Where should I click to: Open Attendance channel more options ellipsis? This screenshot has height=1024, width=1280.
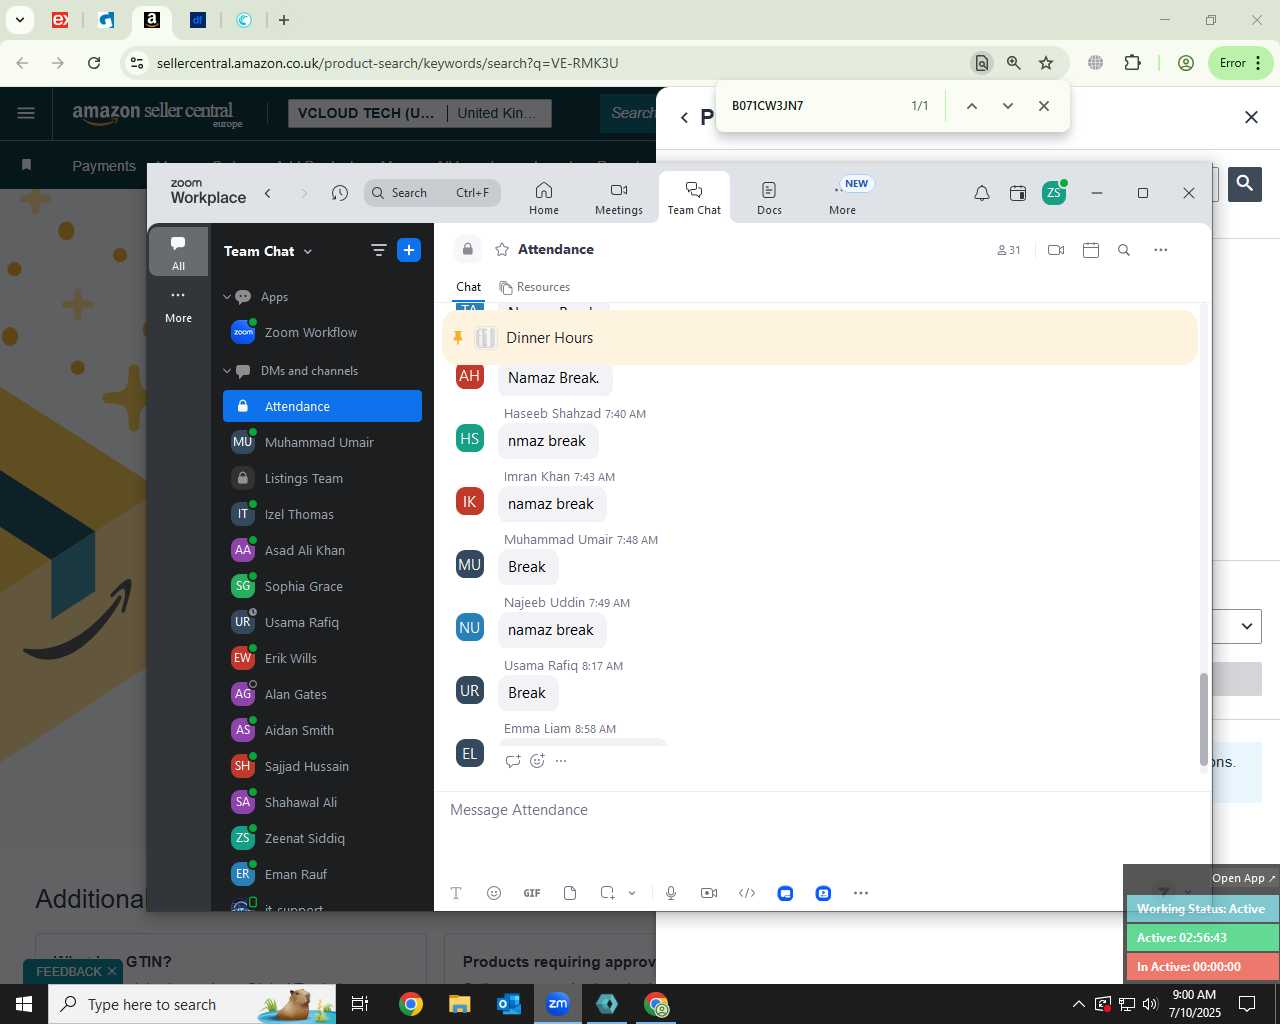coord(1161,250)
